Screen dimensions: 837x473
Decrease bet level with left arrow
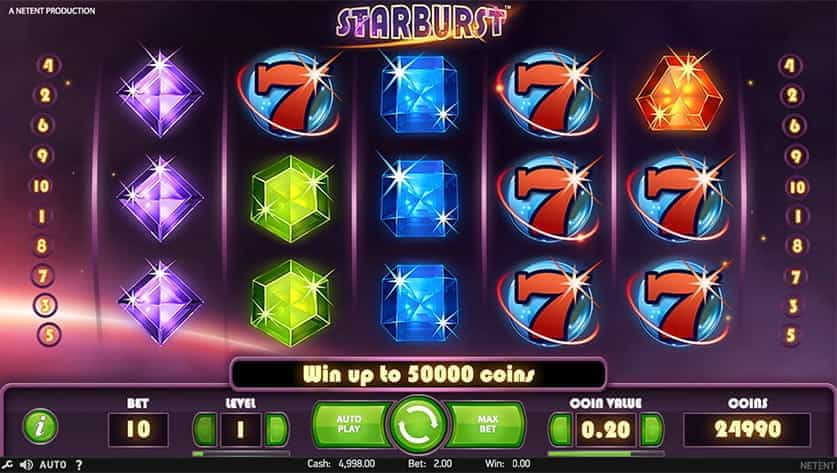pyautogui.click(x=206, y=429)
